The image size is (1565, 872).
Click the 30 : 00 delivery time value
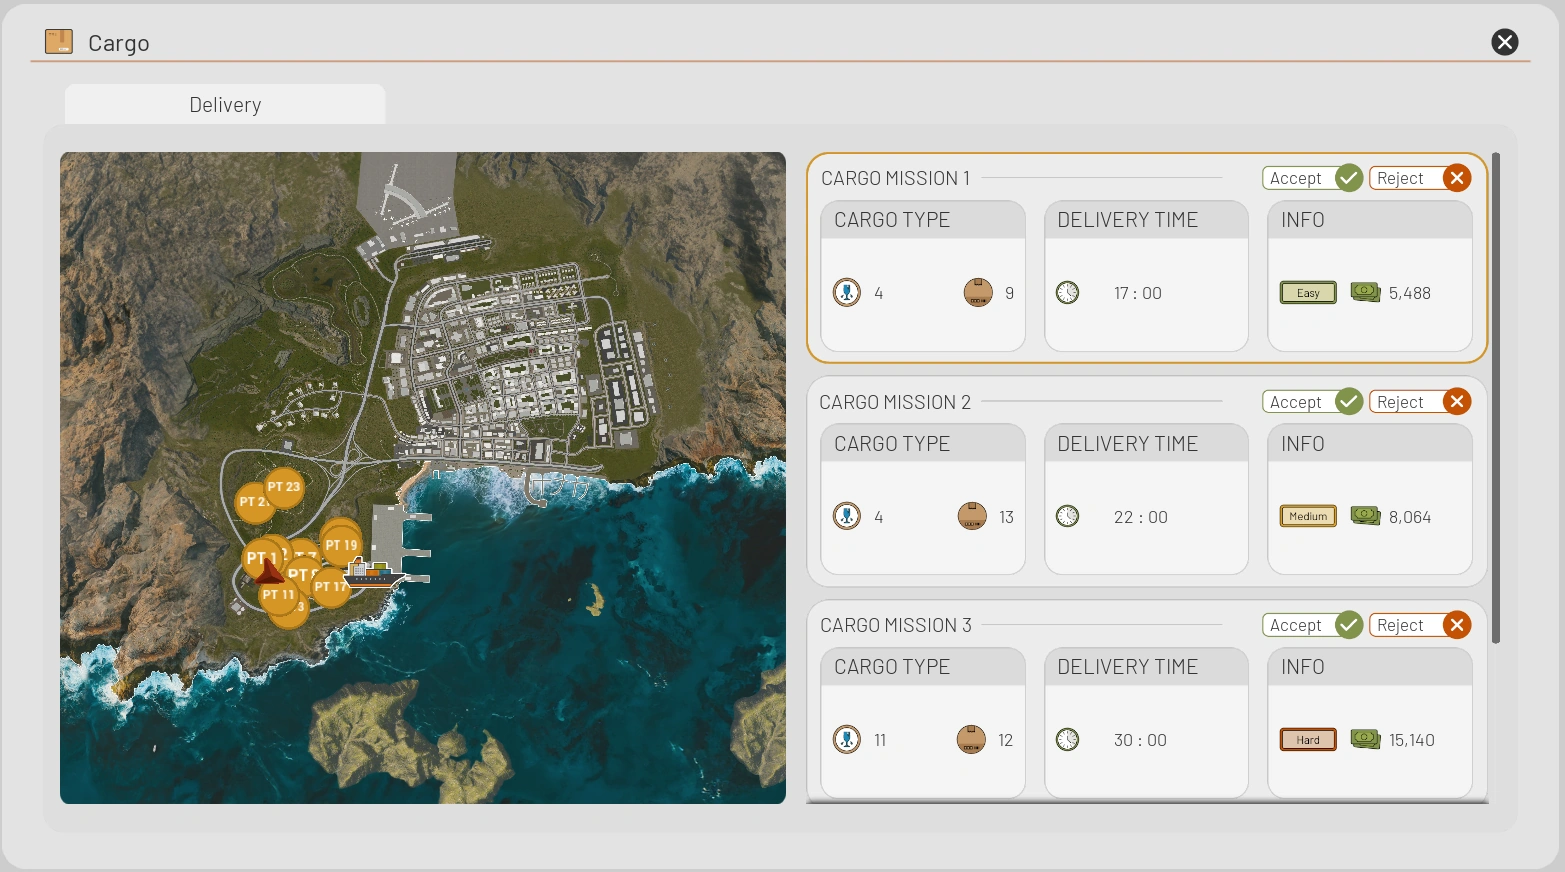(1140, 740)
